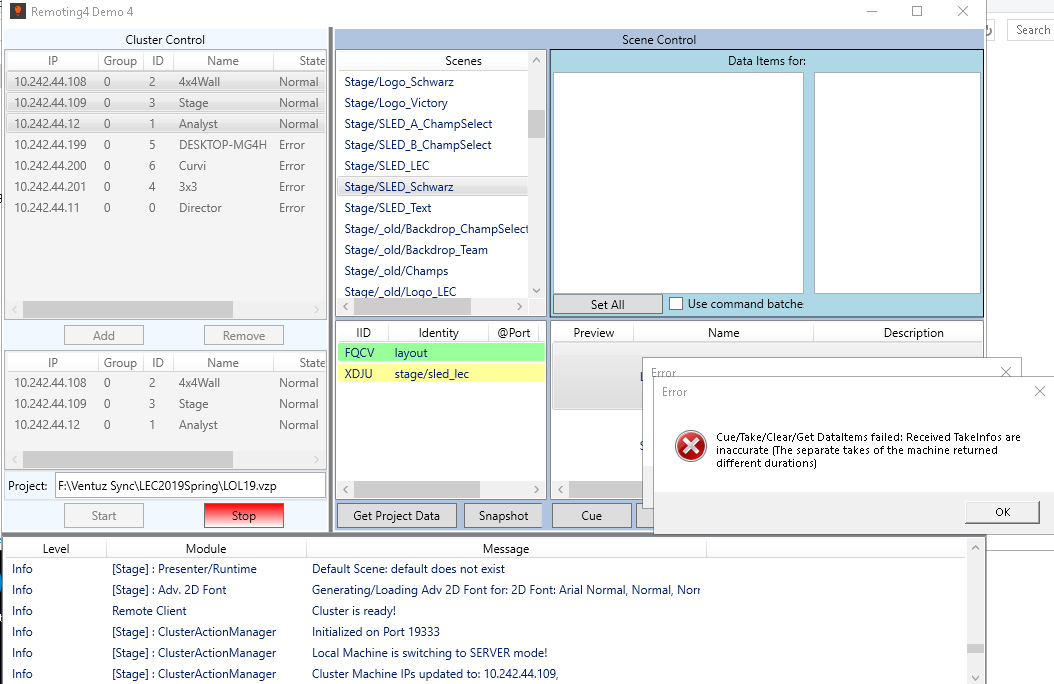Click the Get Project Data button
The width and height of the screenshot is (1054, 684).
396,516
